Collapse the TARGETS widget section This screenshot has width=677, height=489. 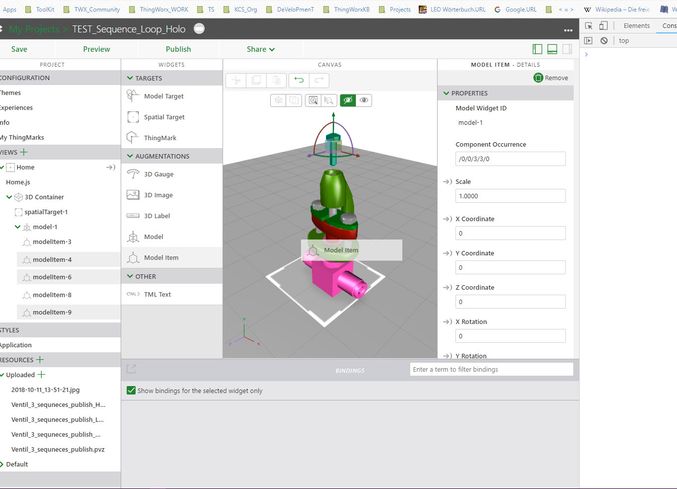click(x=130, y=78)
